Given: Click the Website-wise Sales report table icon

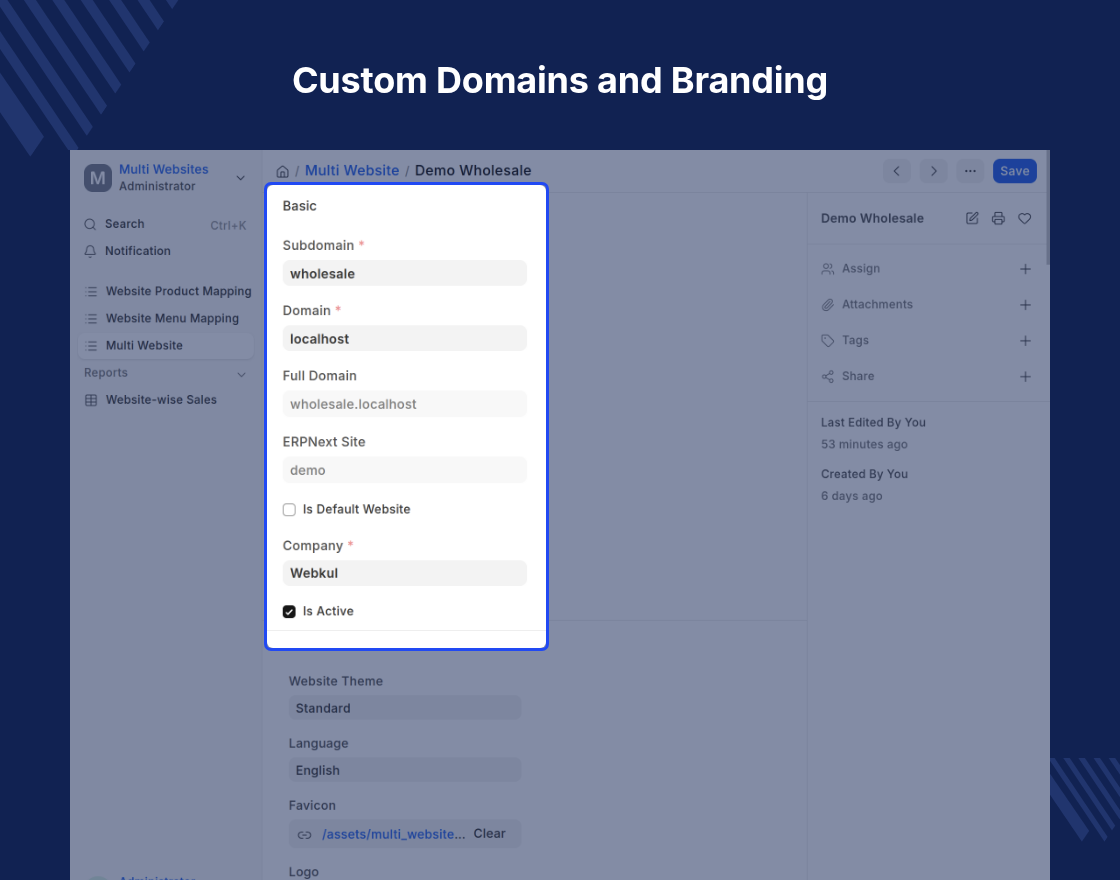Looking at the screenshot, I should click(x=91, y=400).
